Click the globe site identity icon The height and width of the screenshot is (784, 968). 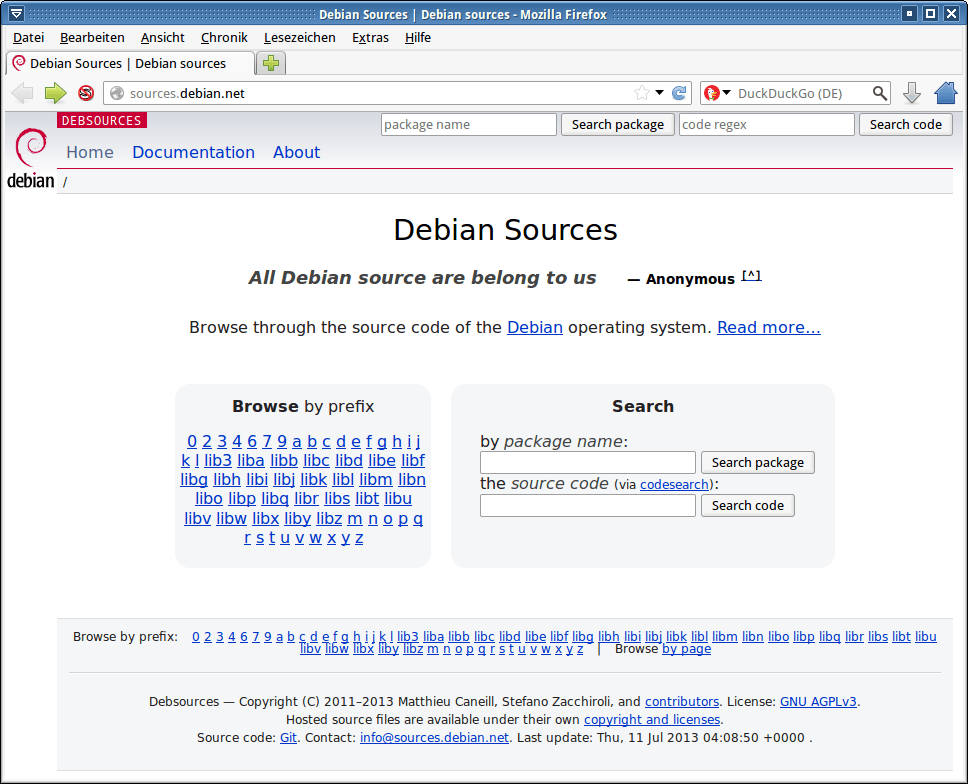point(117,93)
